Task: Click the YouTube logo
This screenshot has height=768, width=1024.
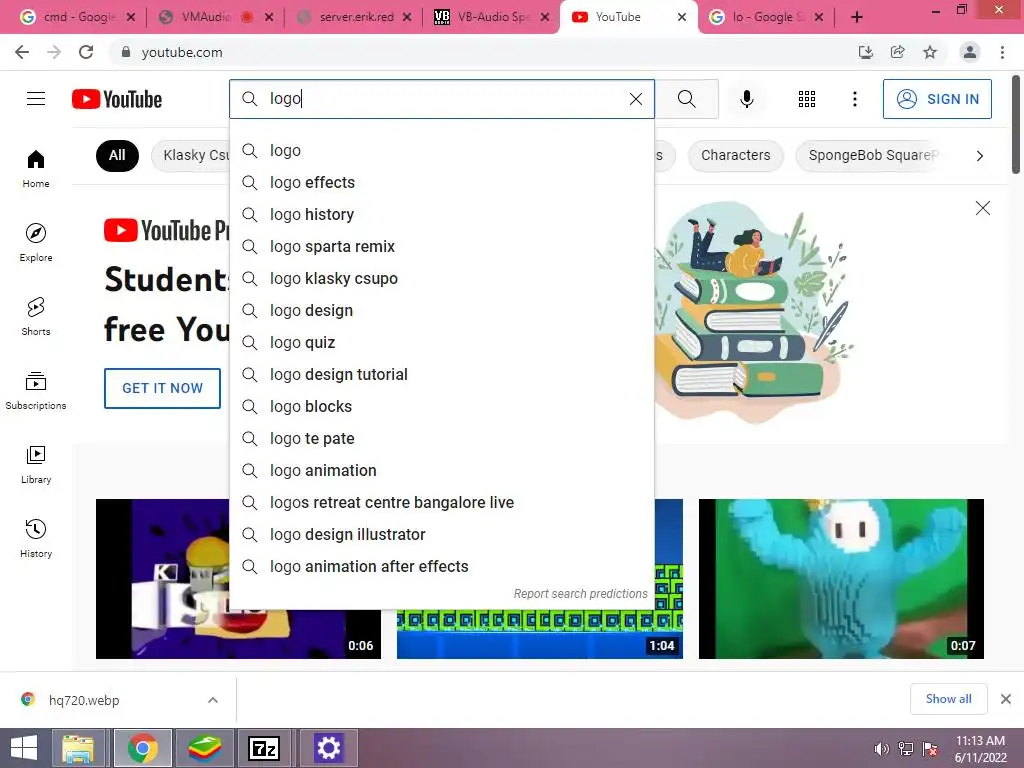Action: 117,99
